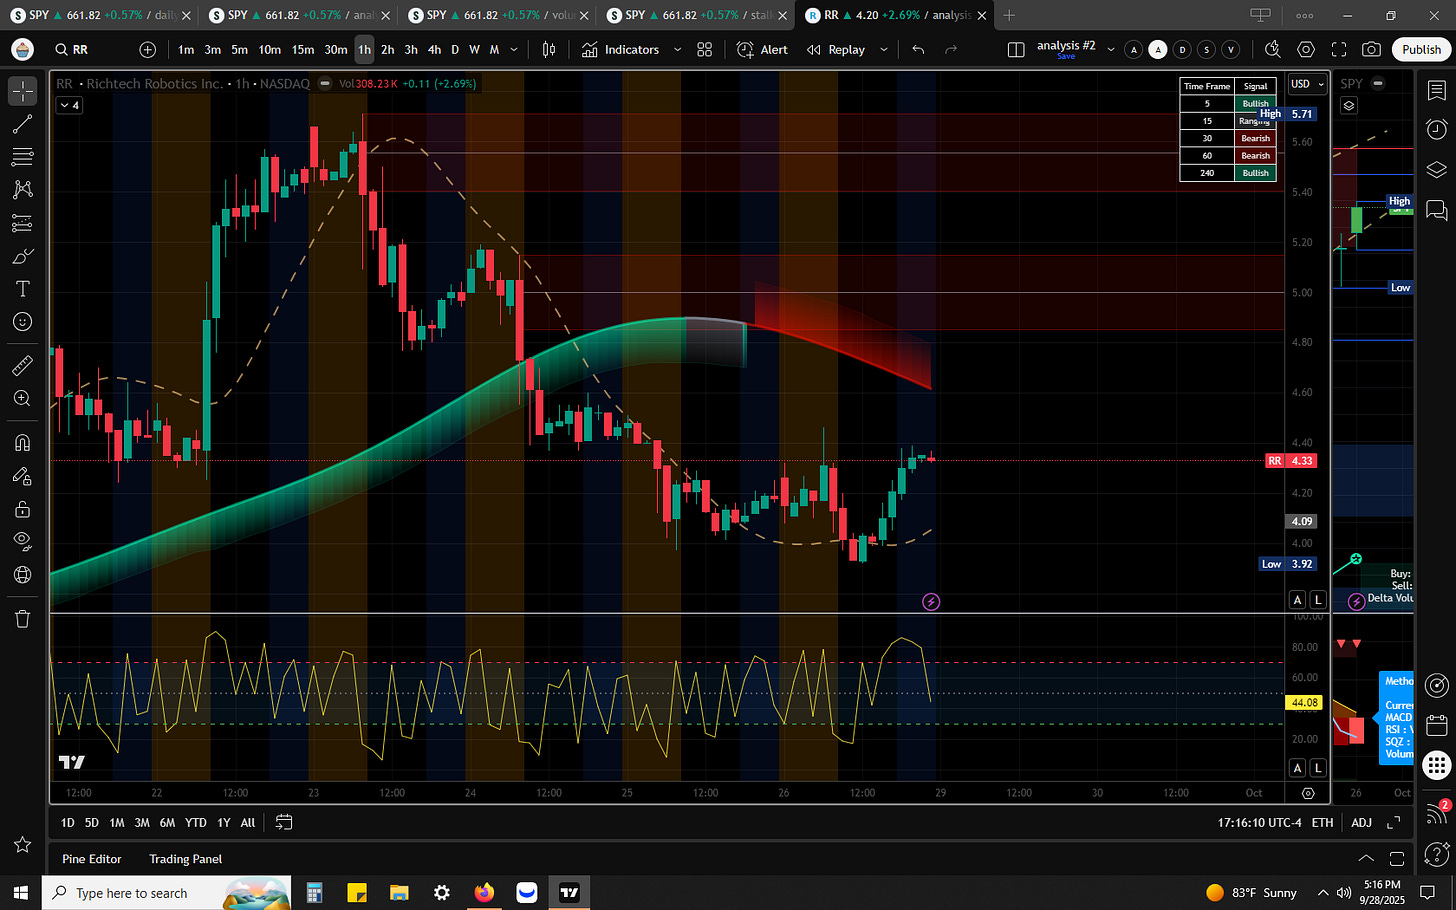Toggle ADJ dividend adjustment
The image size is (1456, 910).
1361,822
